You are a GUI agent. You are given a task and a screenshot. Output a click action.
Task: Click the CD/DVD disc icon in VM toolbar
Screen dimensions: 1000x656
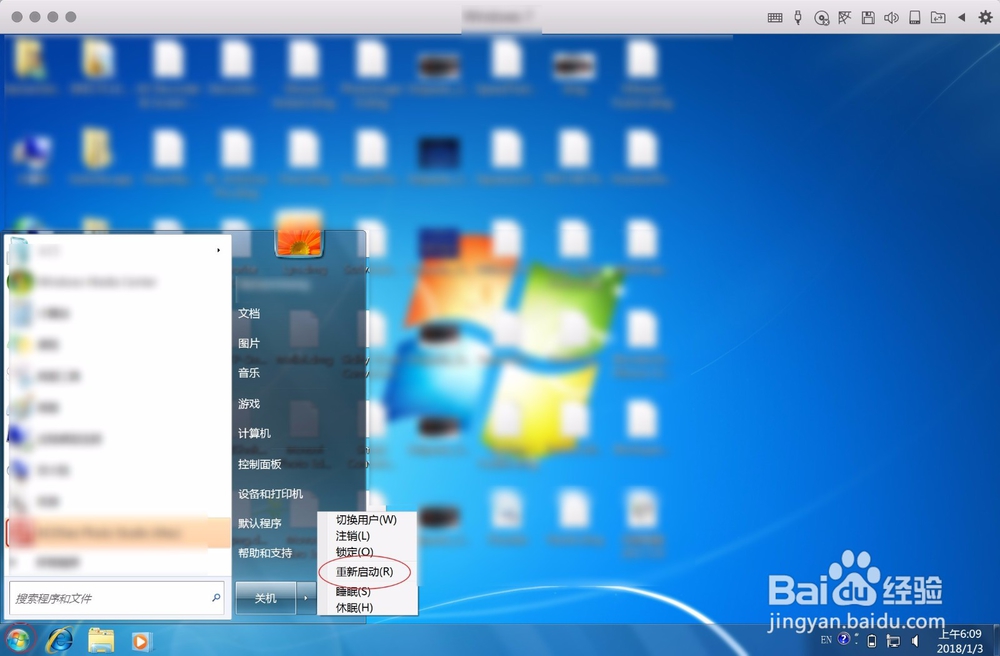click(x=821, y=18)
